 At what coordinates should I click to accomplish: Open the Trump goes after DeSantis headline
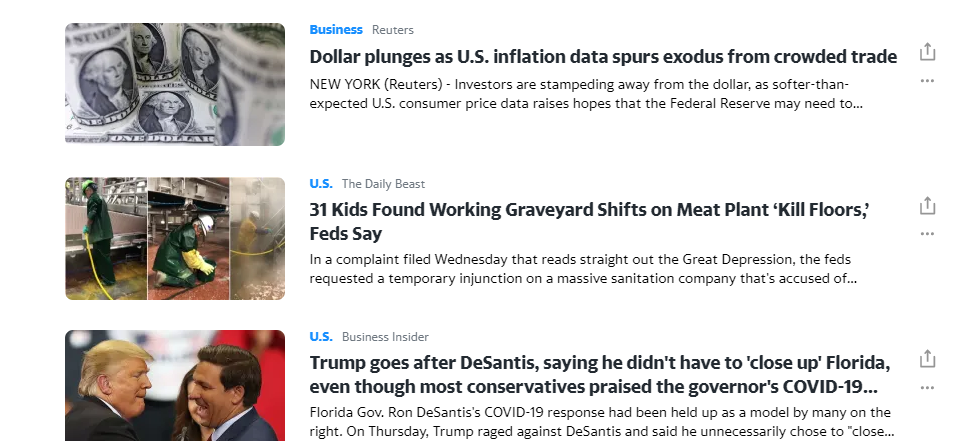pyautogui.click(x=599, y=375)
